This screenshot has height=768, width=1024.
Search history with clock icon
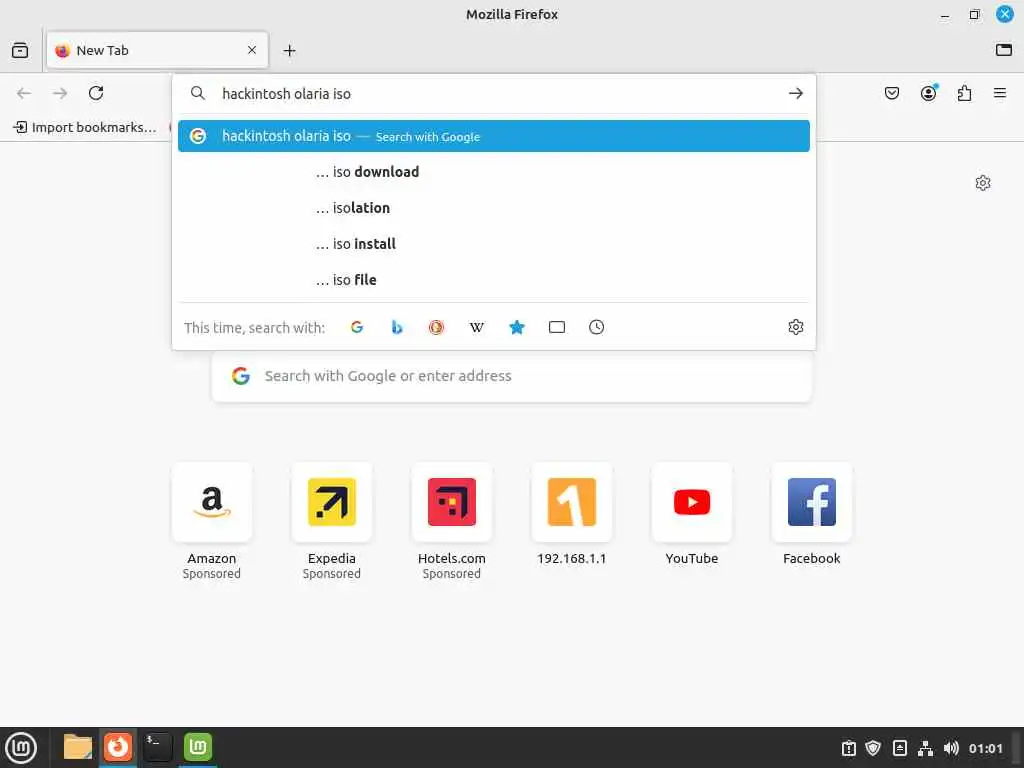(596, 327)
